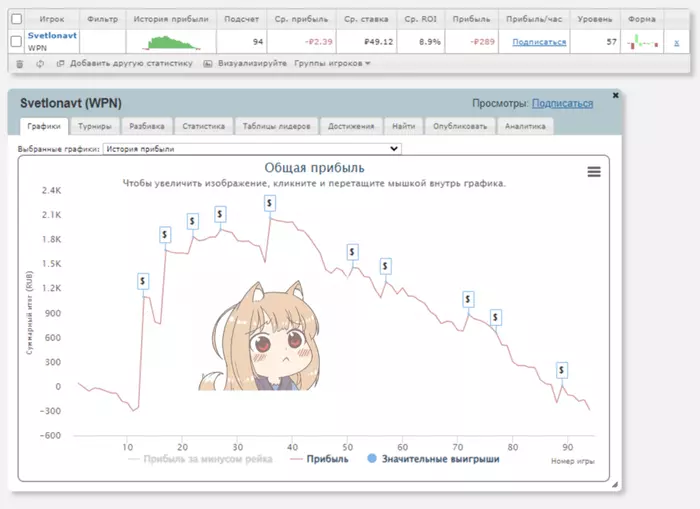Open the Аналитика tab

(x=525, y=126)
